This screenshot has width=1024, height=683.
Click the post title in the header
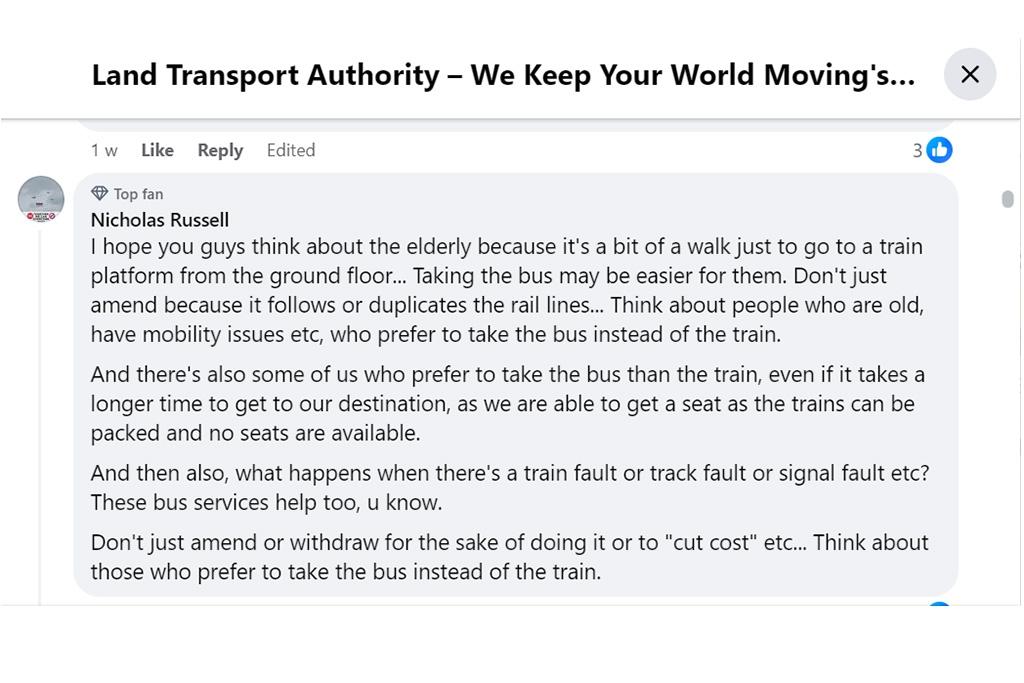click(x=503, y=75)
